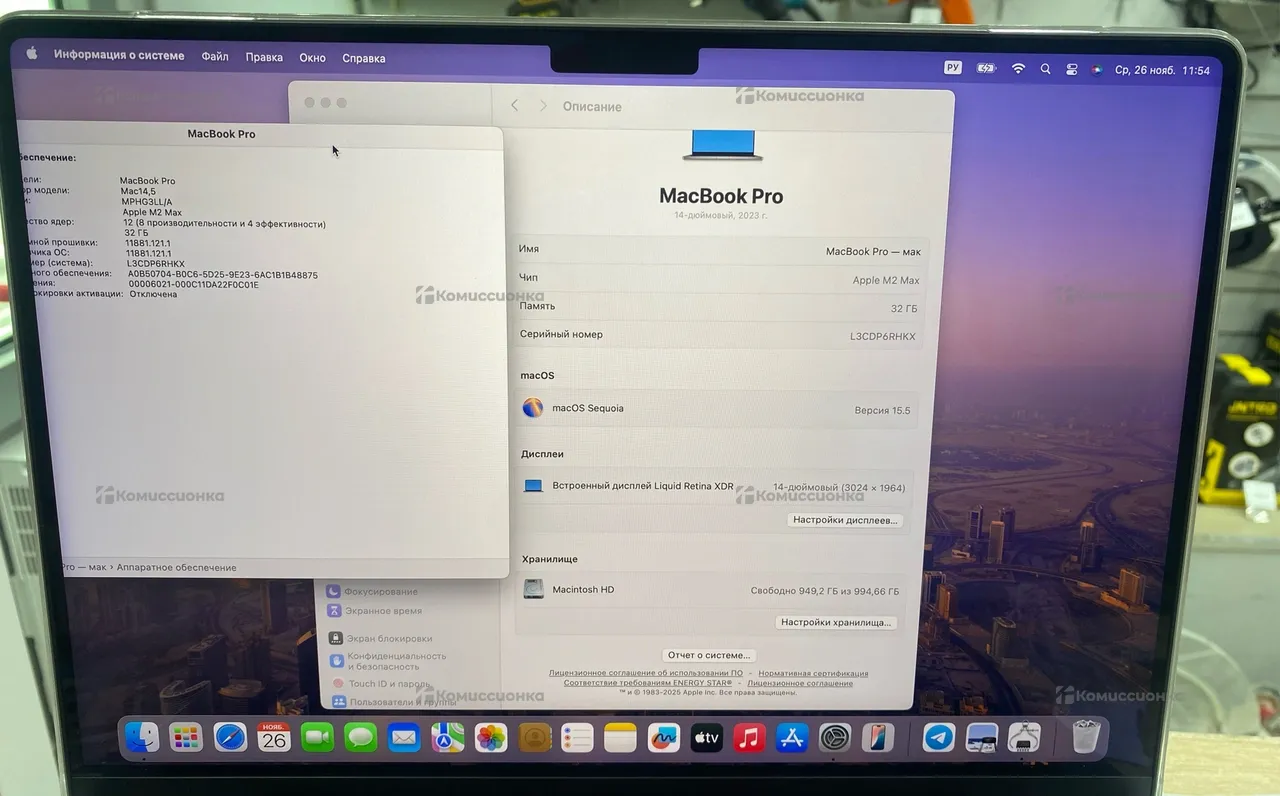Click the Apple TV dock icon
Screen dimensions: 1280x796
tap(706, 738)
